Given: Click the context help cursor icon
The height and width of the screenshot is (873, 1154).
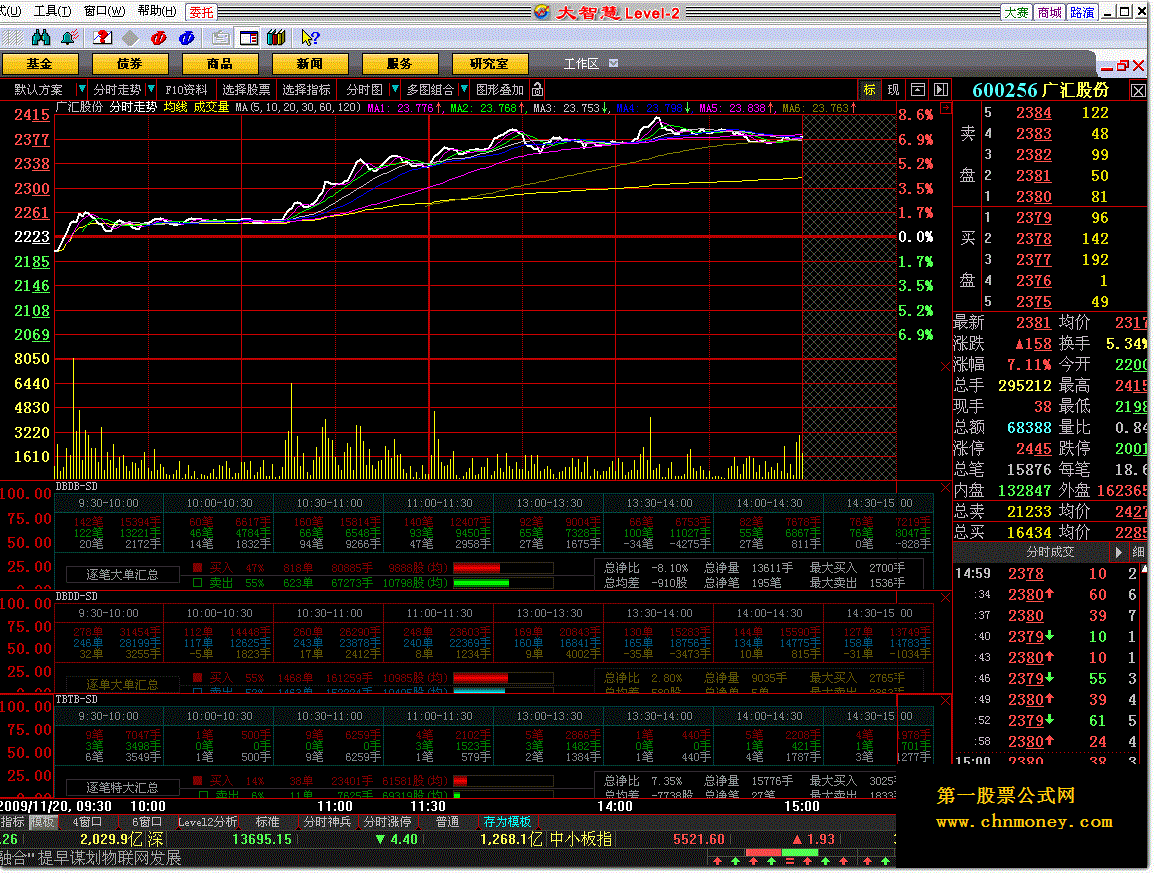Looking at the screenshot, I should tap(310, 37).
